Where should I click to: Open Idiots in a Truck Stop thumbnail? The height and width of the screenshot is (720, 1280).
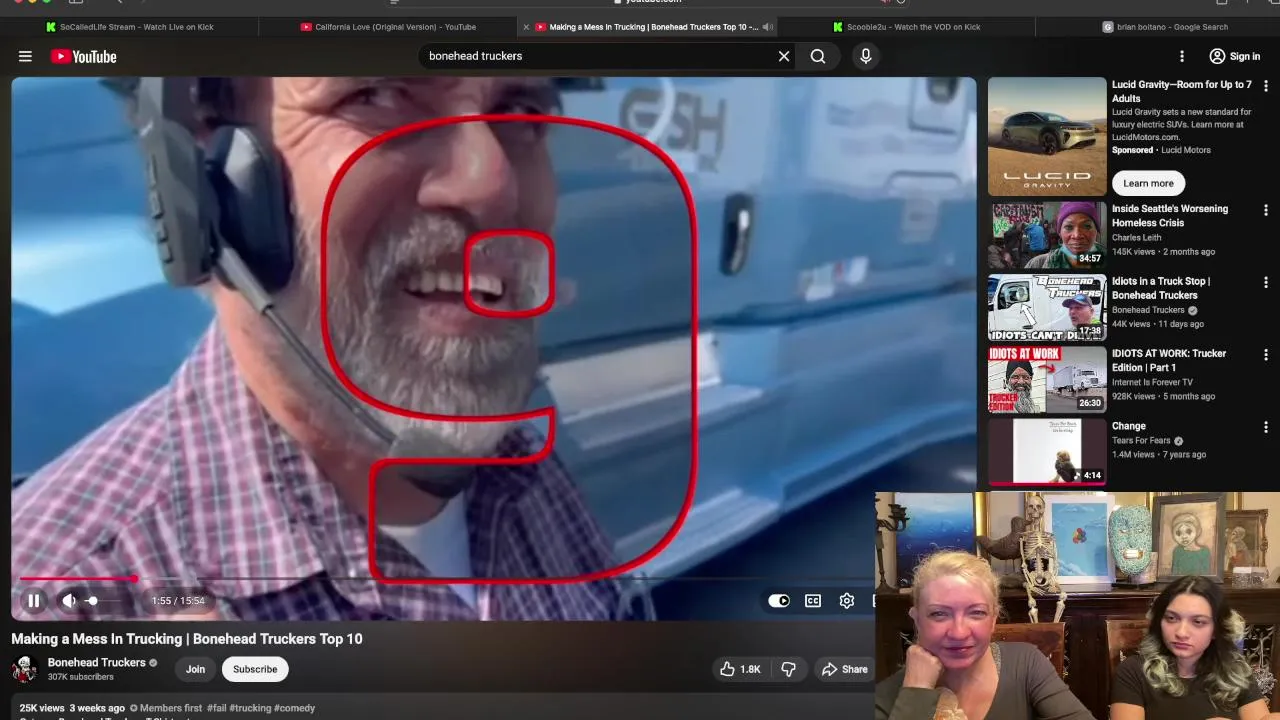point(1047,307)
